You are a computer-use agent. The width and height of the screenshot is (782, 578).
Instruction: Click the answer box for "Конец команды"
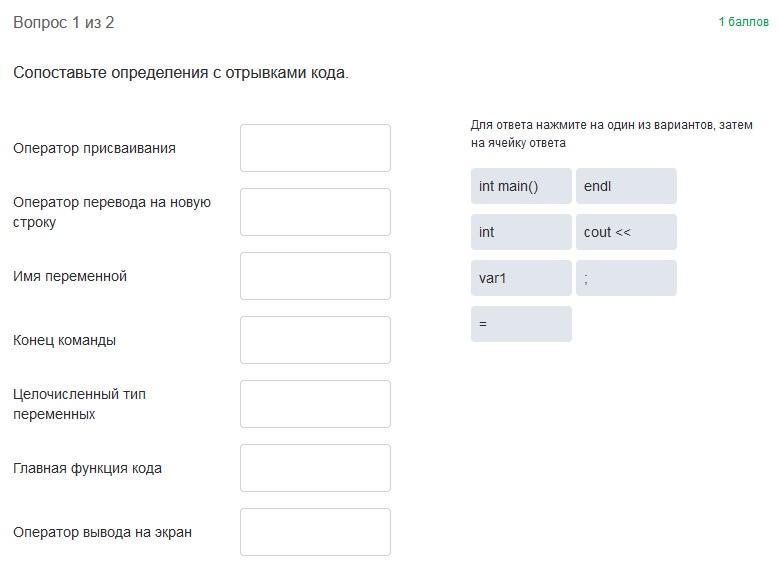click(x=315, y=340)
